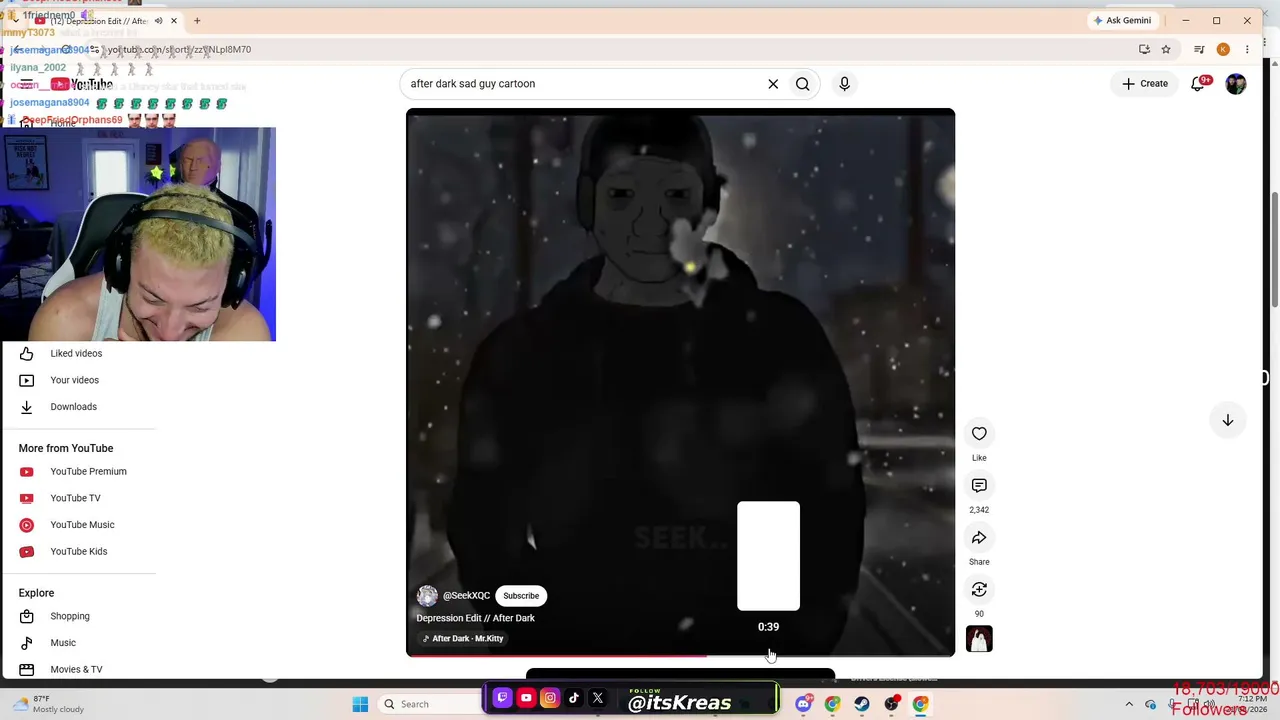Viewport: 1280px width, 720px height.
Task: Close the Depression Edit browser tab
Action: coord(174,21)
